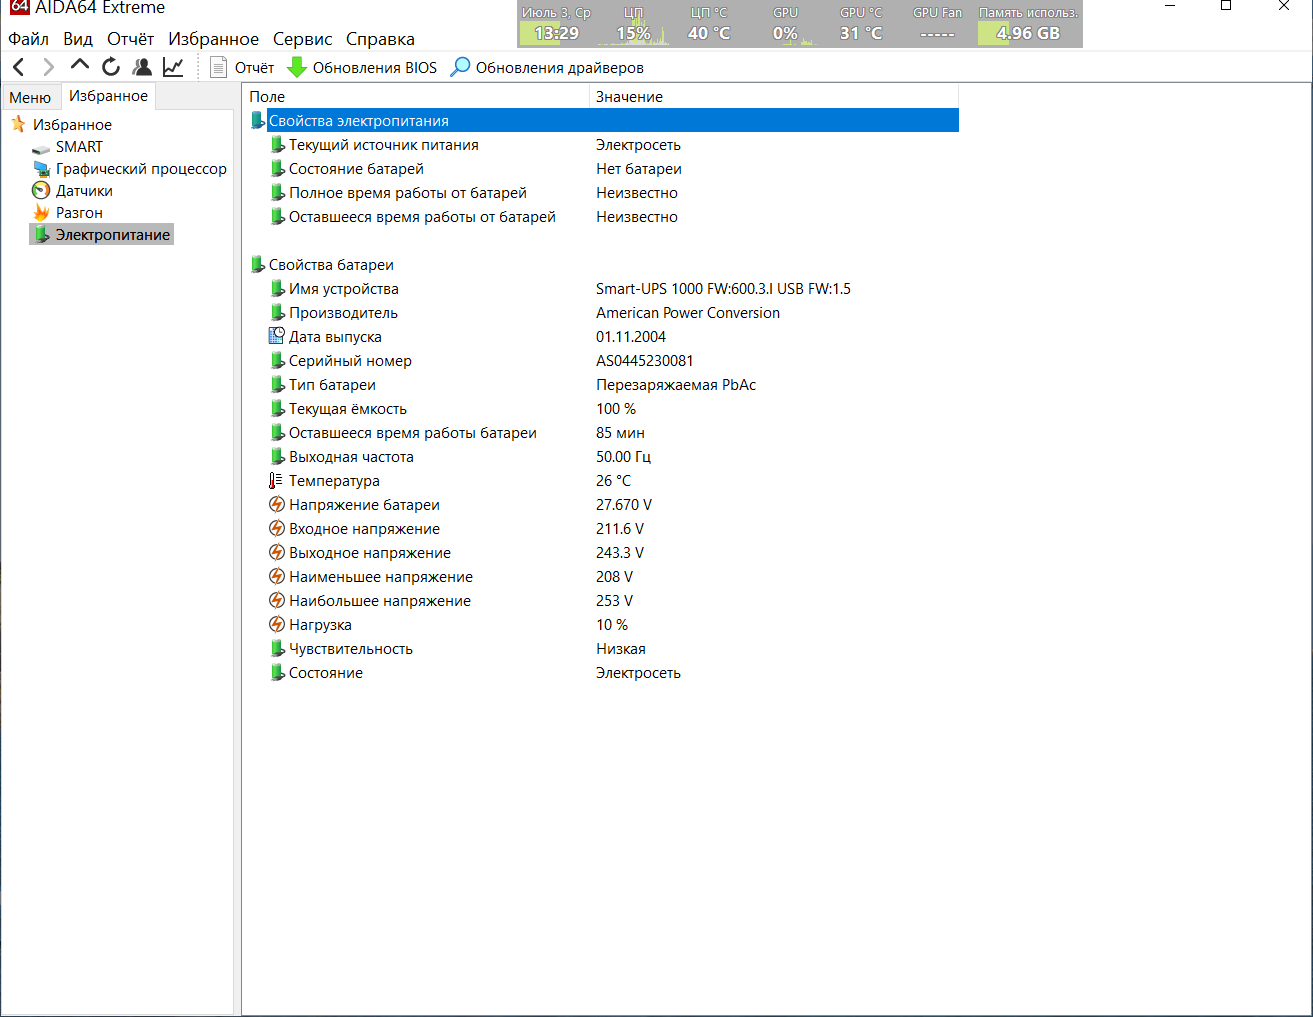This screenshot has height=1017, width=1313.
Task: Click the Память использ. 4.96 GB overlay gauge
Action: pos(1028,24)
